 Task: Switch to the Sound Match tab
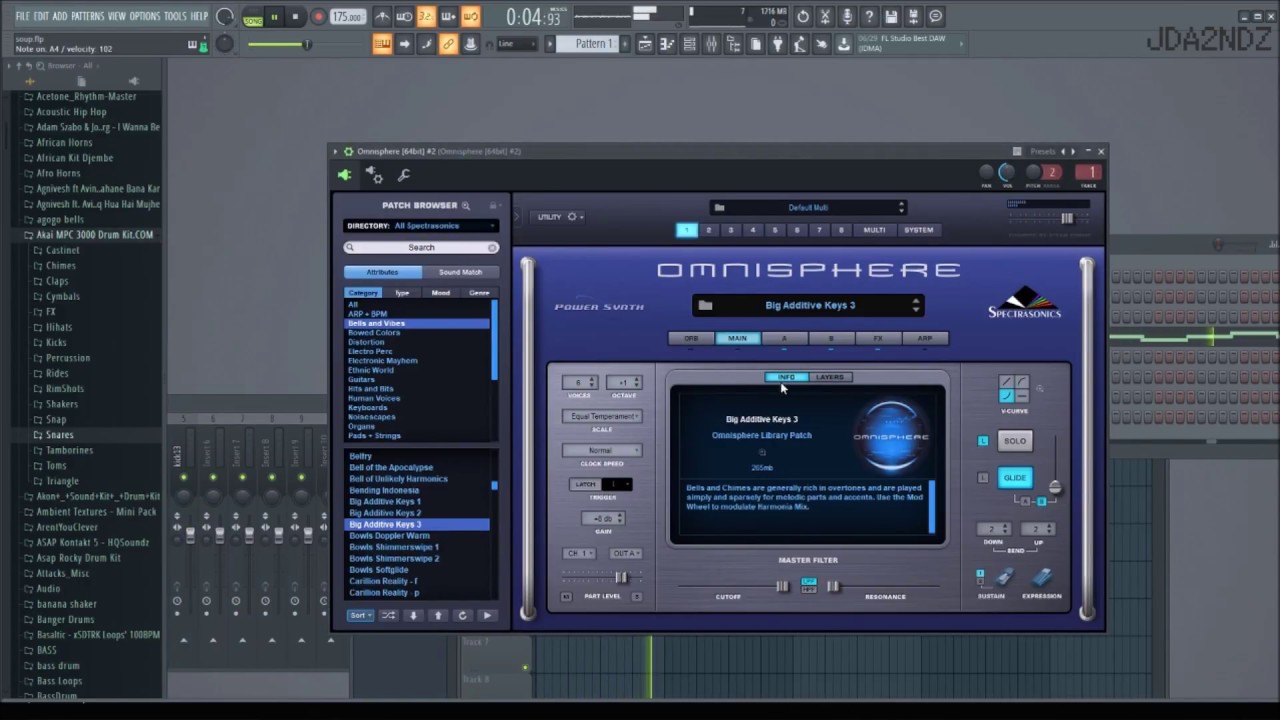460,272
